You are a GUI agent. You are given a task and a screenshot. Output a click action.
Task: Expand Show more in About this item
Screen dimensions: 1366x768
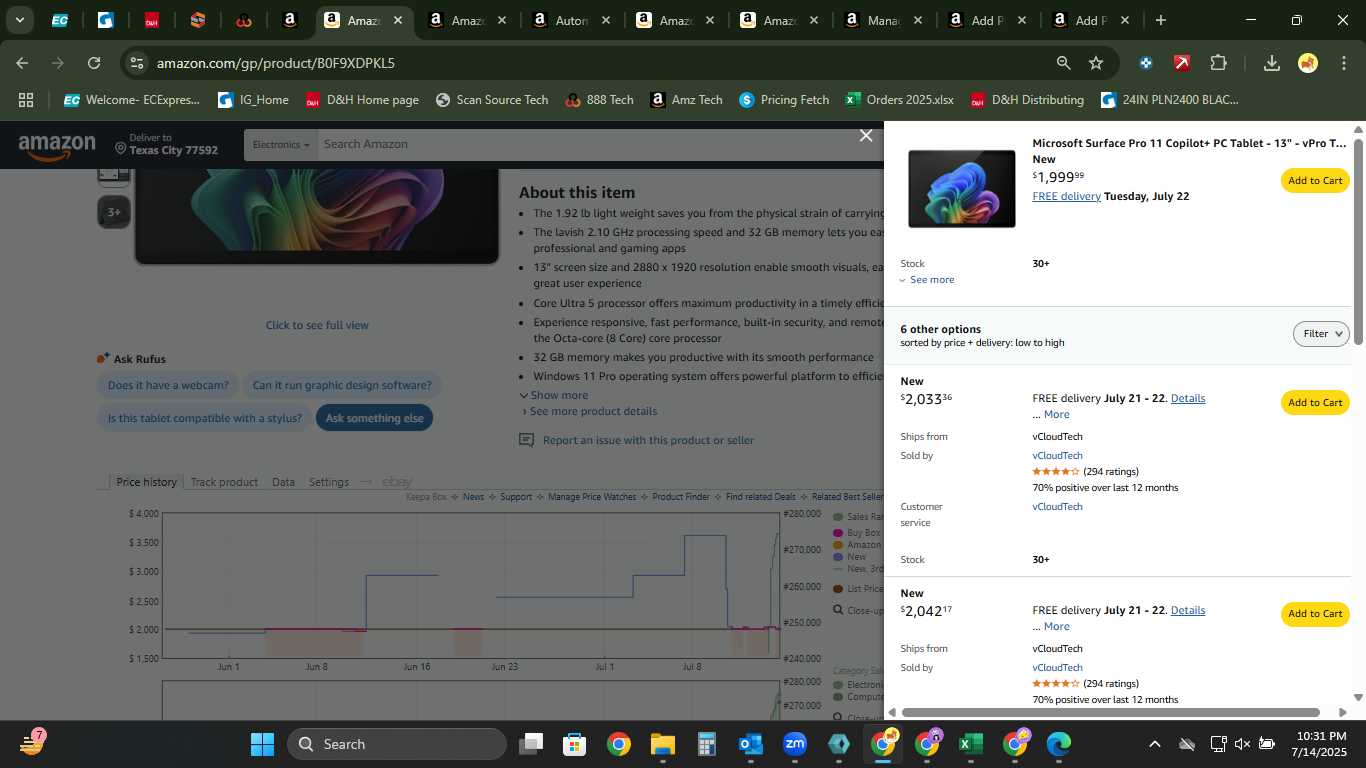coord(555,395)
